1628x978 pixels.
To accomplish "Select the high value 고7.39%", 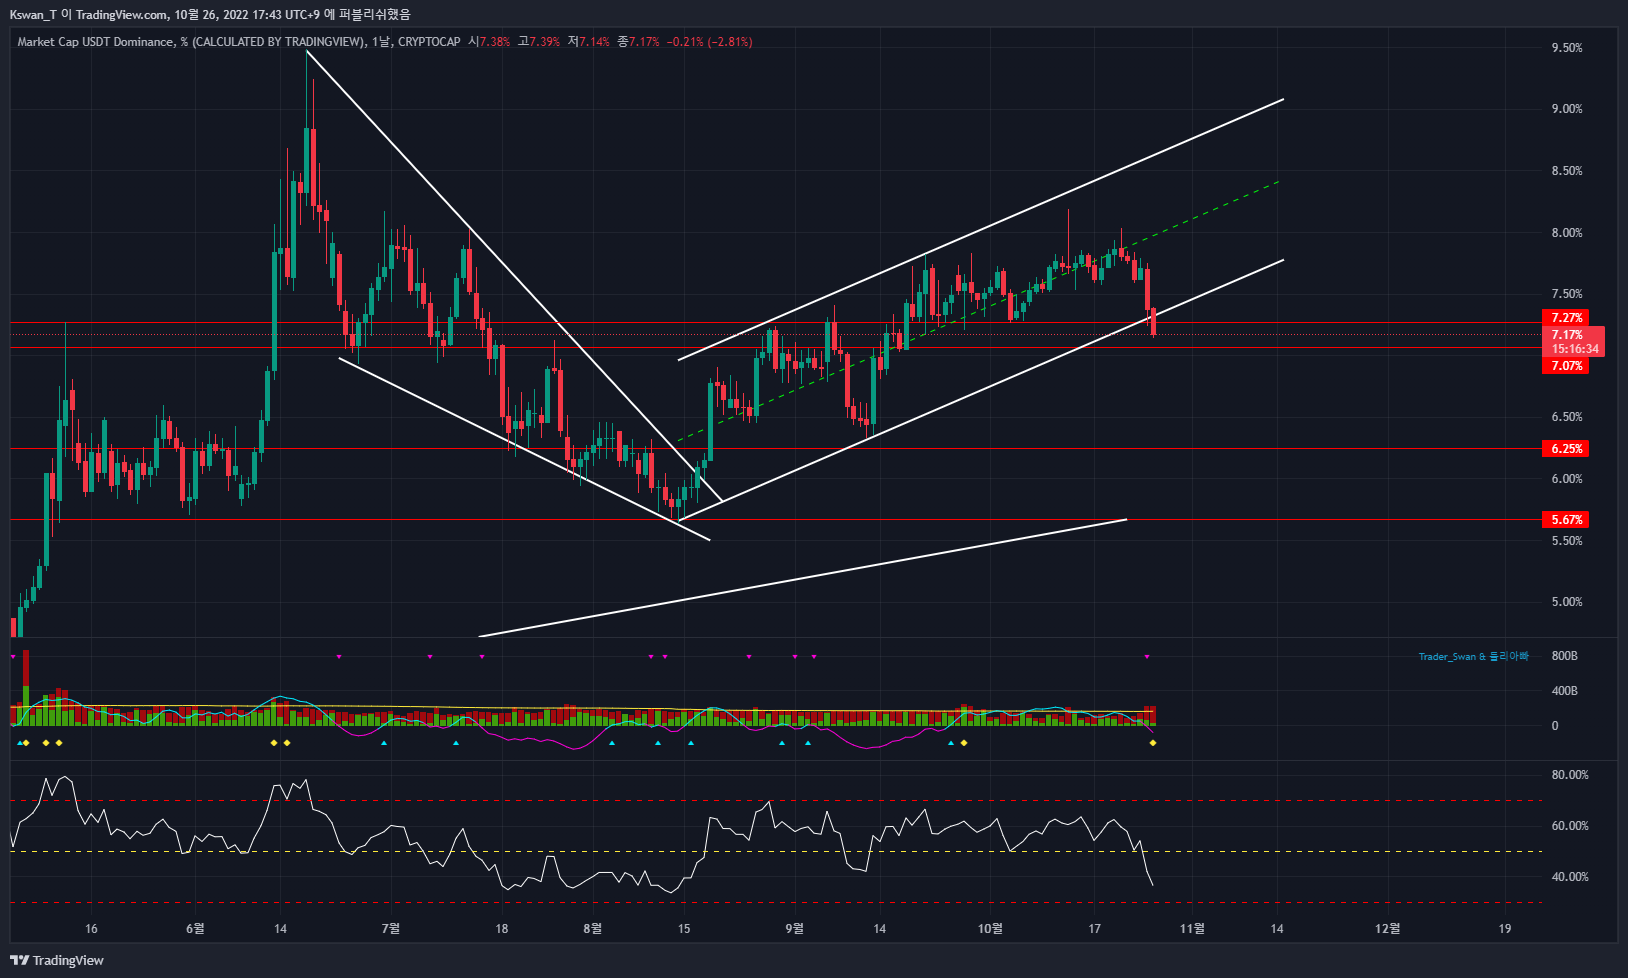I will click(x=539, y=42).
